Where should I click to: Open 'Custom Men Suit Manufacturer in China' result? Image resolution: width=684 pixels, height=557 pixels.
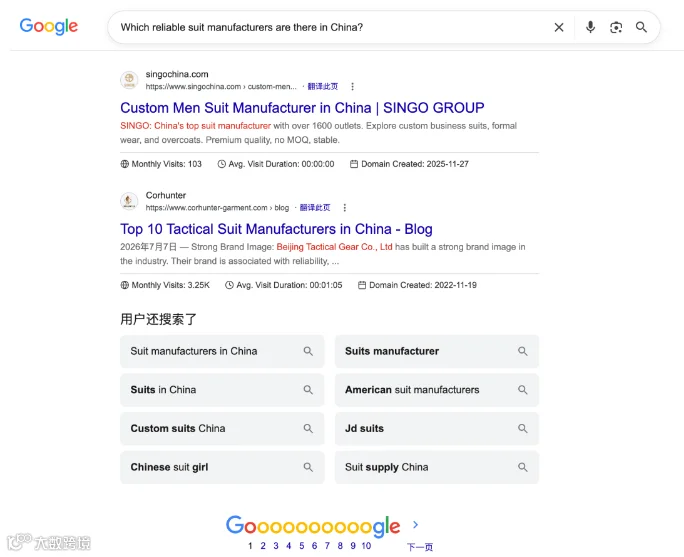pos(302,108)
